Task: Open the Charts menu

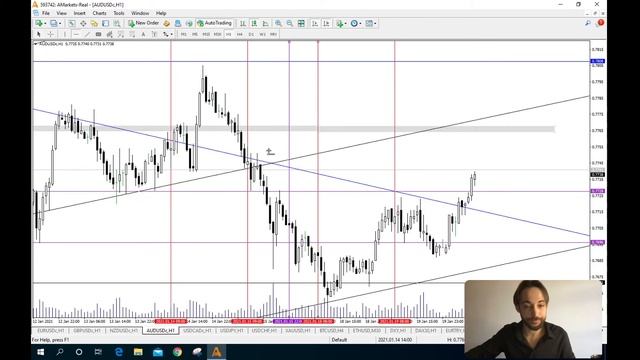Action: (x=99, y=13)
